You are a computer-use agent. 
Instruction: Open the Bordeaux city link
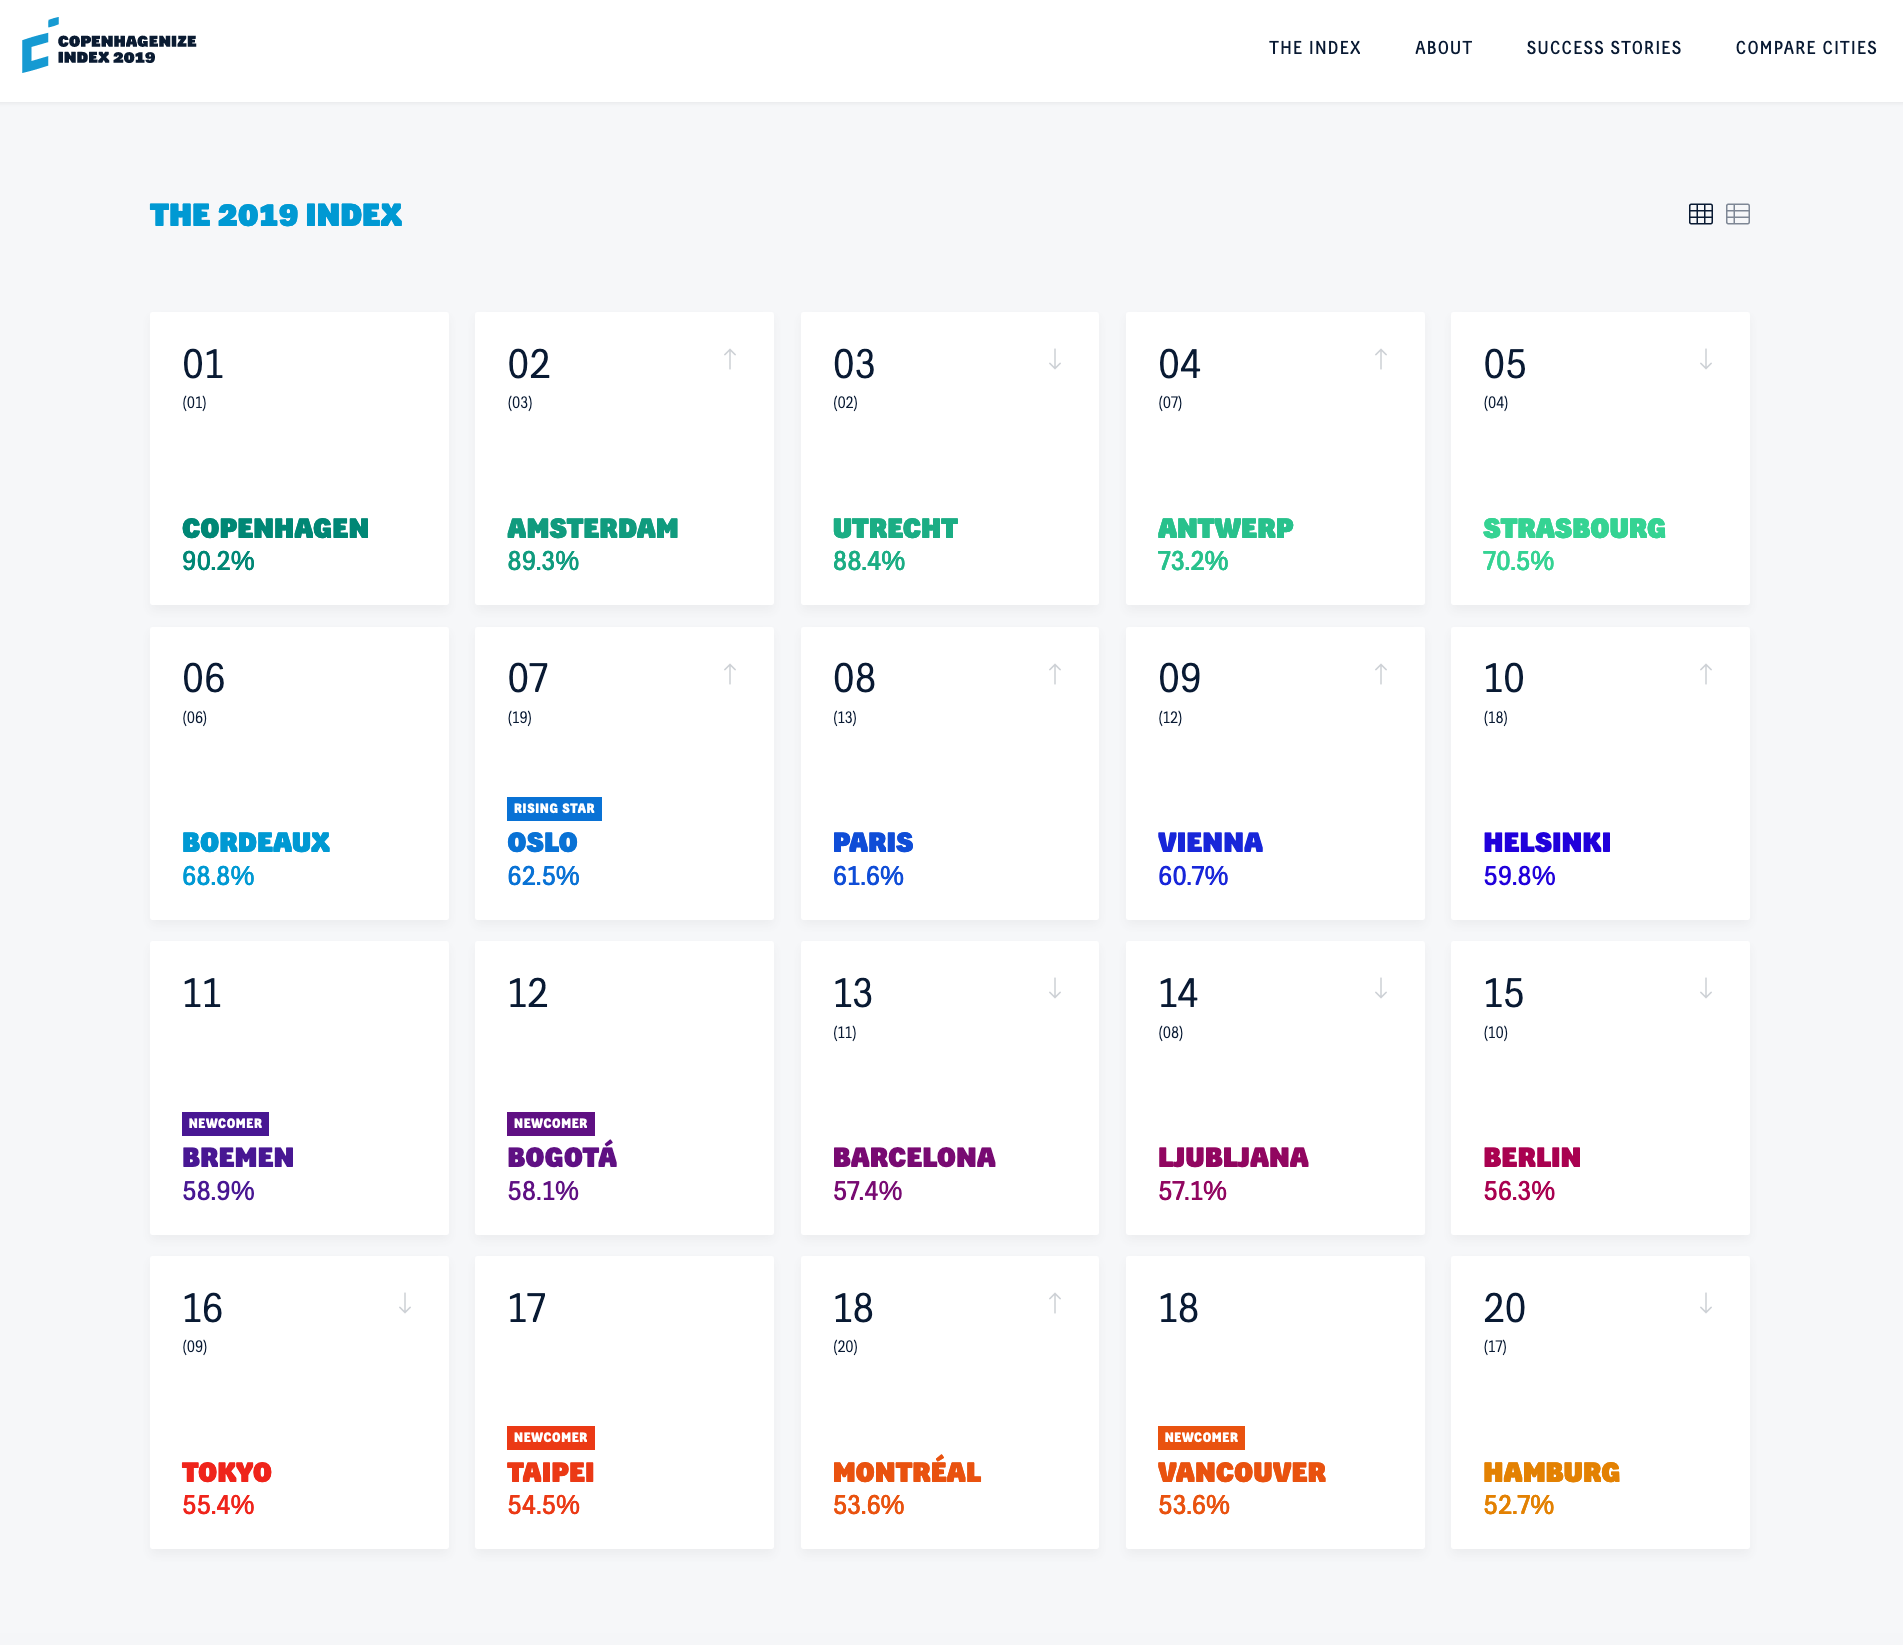coord(256,842)
